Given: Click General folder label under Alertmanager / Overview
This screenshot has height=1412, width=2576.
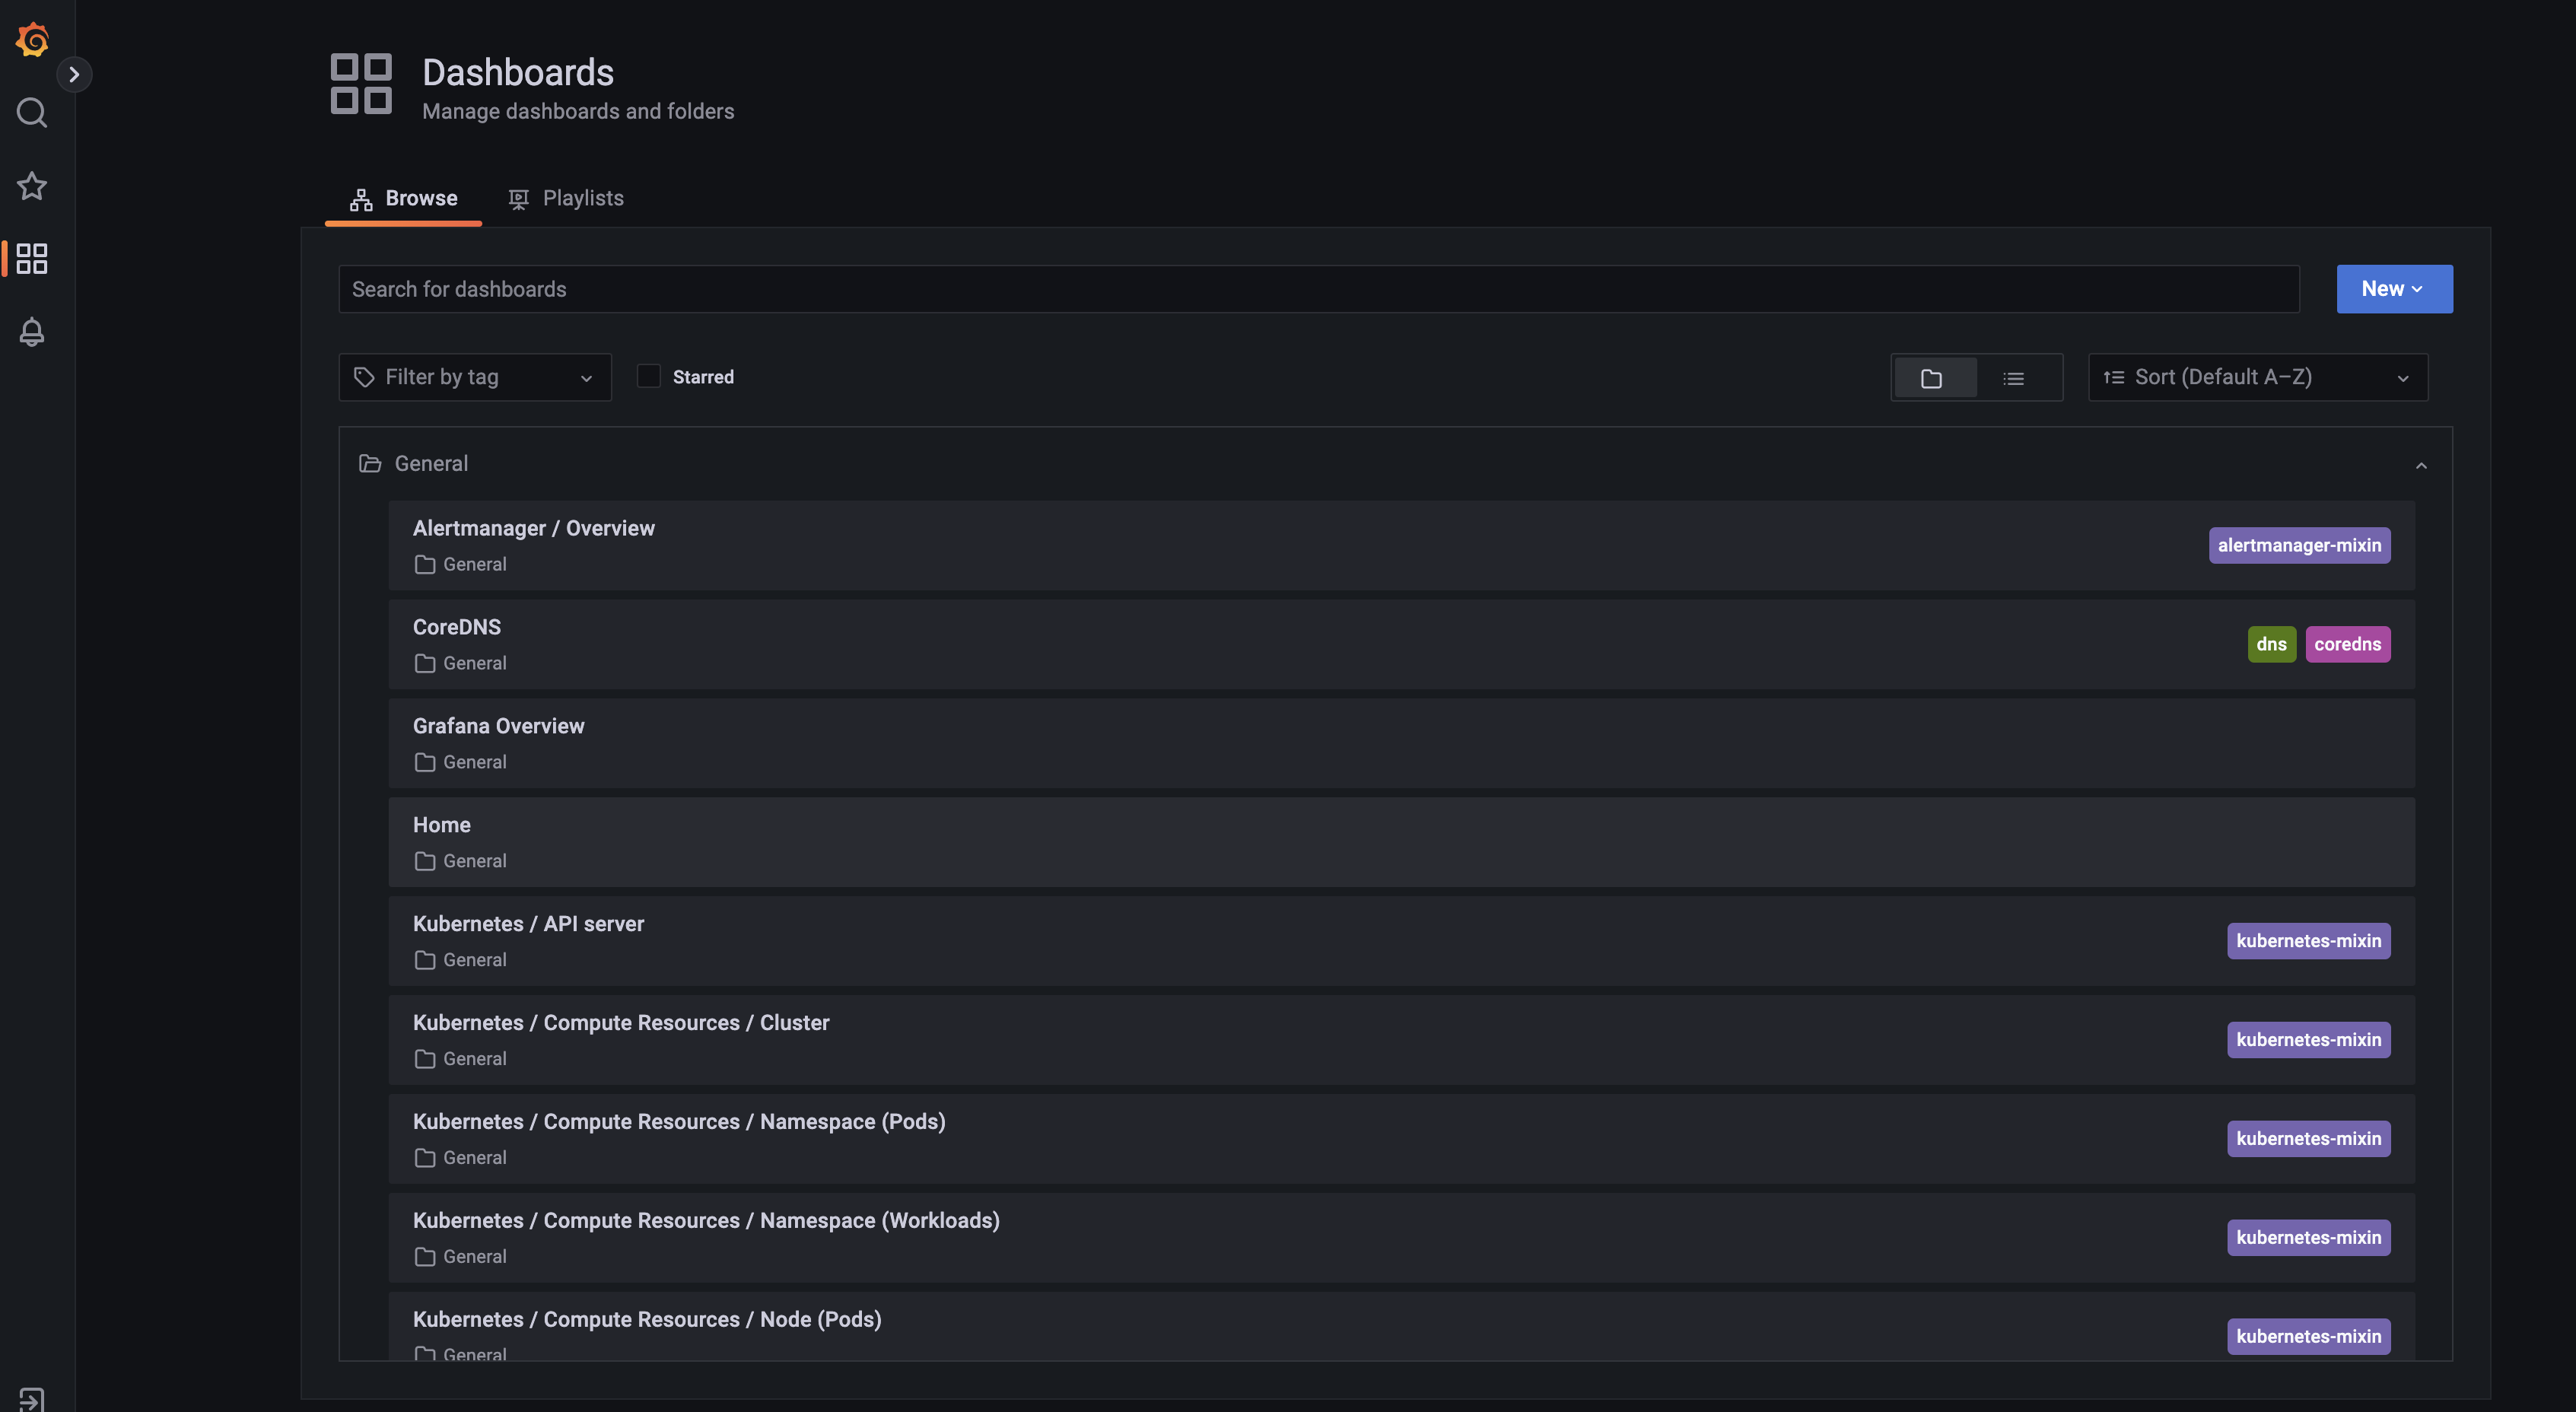Looking at the screenshot, I should pyautogui.click(x=475, y=565).
